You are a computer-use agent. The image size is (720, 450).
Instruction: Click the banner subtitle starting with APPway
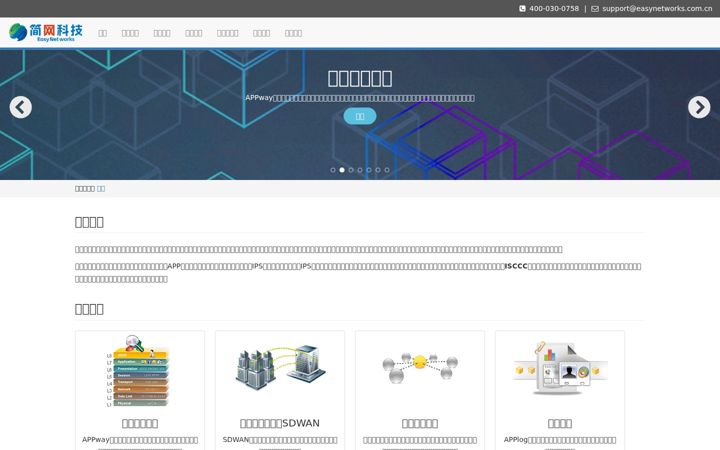(360, 98)
